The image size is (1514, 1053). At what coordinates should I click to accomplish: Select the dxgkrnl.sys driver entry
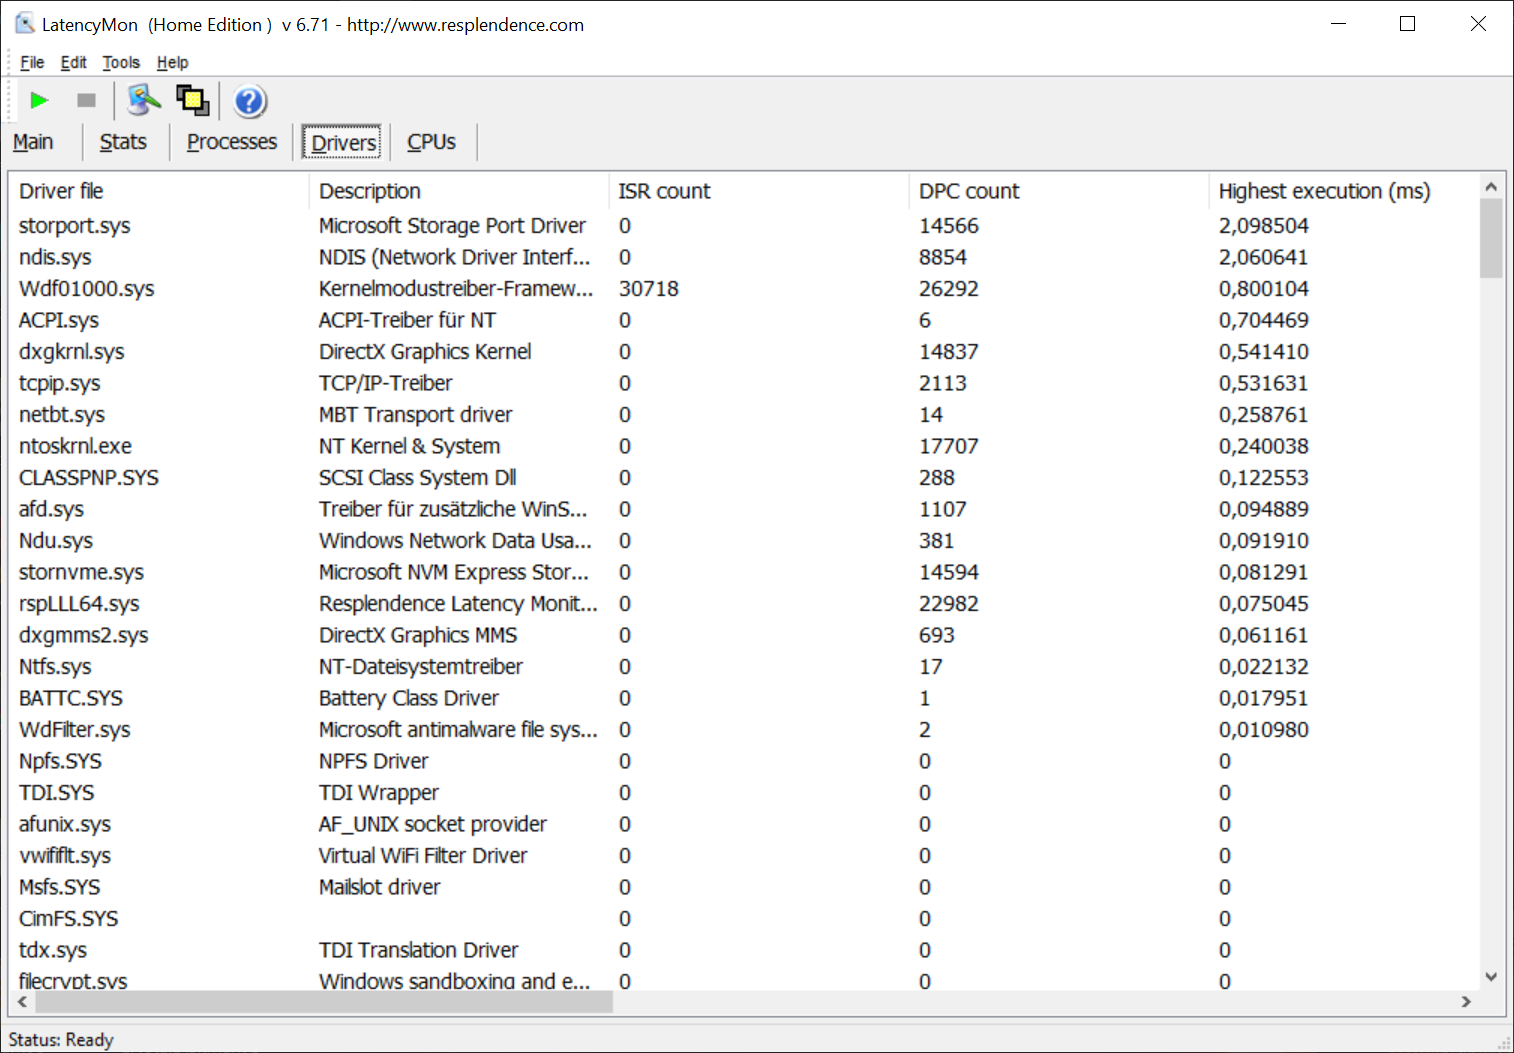[x=72, y=352]
